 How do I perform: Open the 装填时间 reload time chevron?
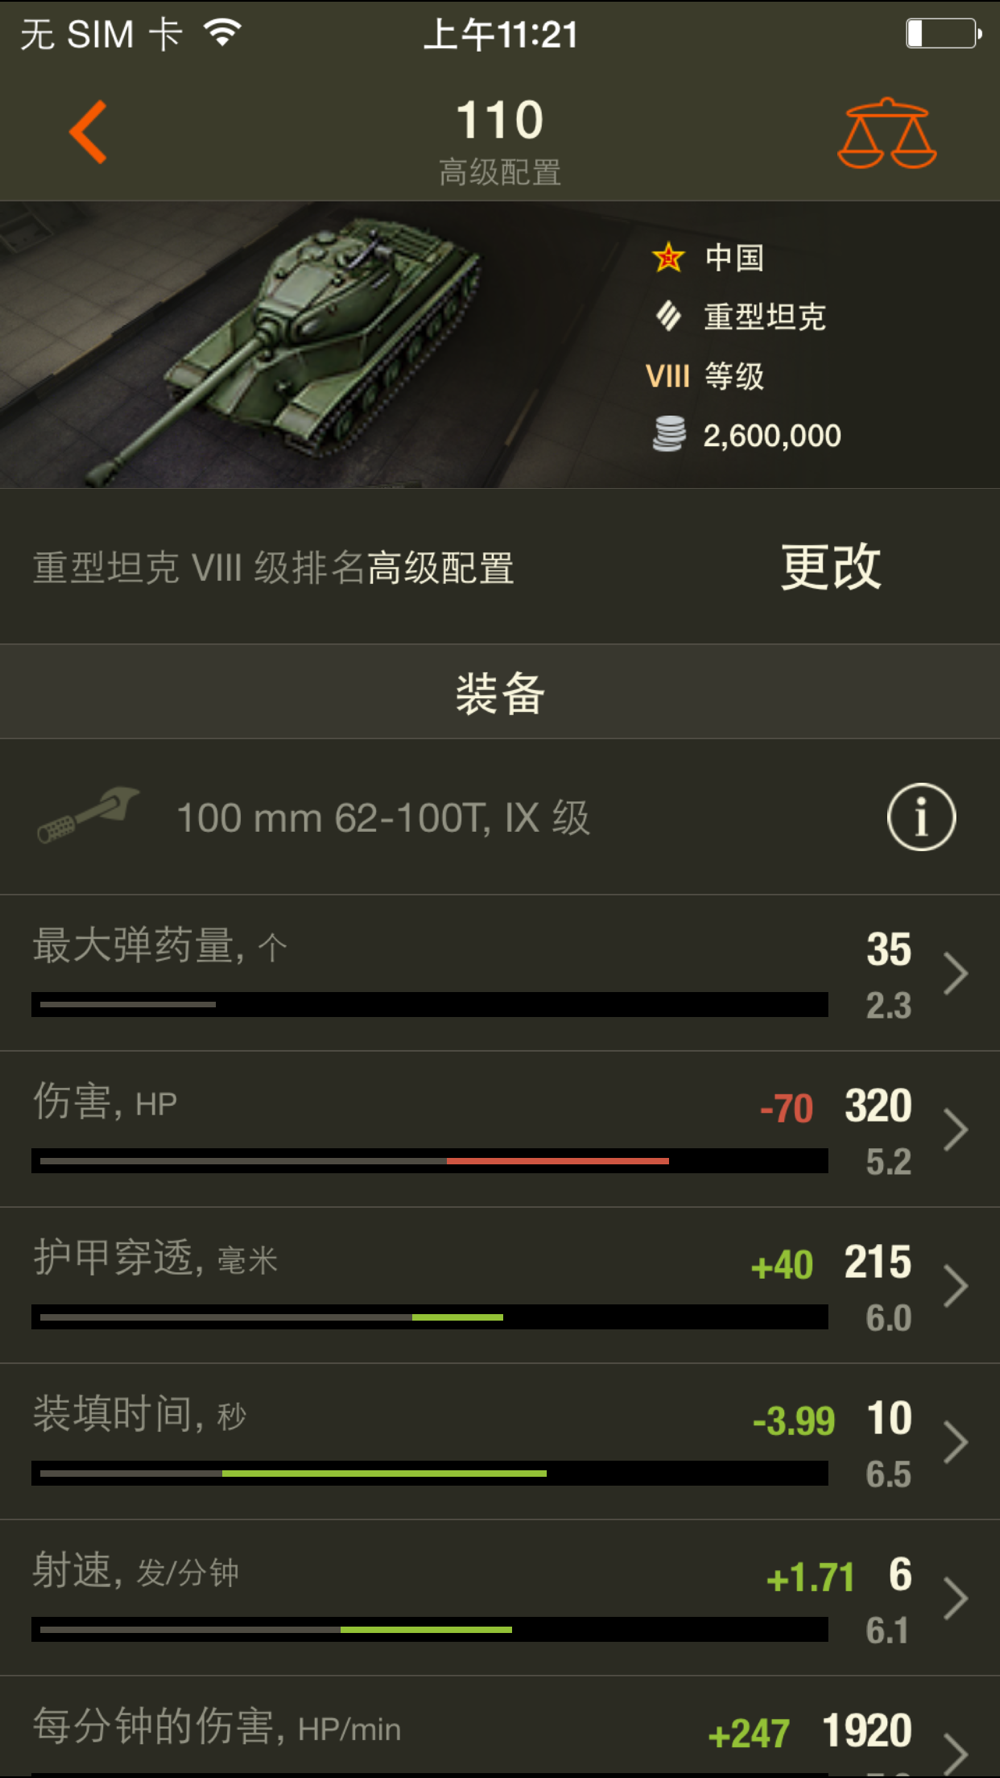click(x=956, y=1443)
